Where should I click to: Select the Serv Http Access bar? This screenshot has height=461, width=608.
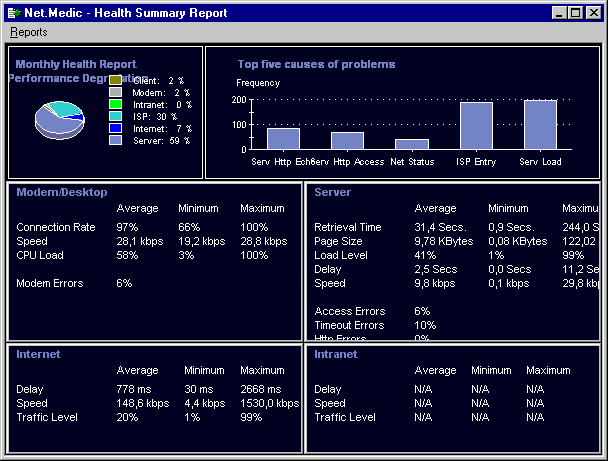(347, 140)
